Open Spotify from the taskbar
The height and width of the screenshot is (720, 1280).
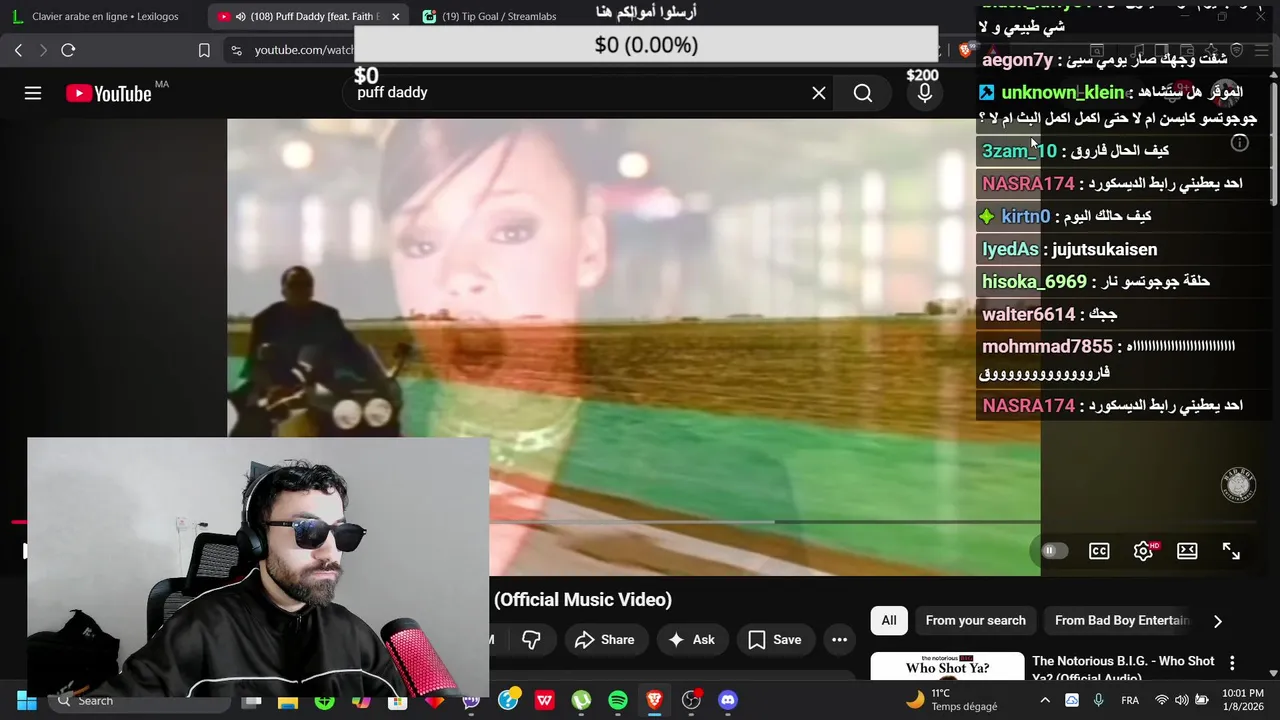pyautogui.click(x=618, y=701)
